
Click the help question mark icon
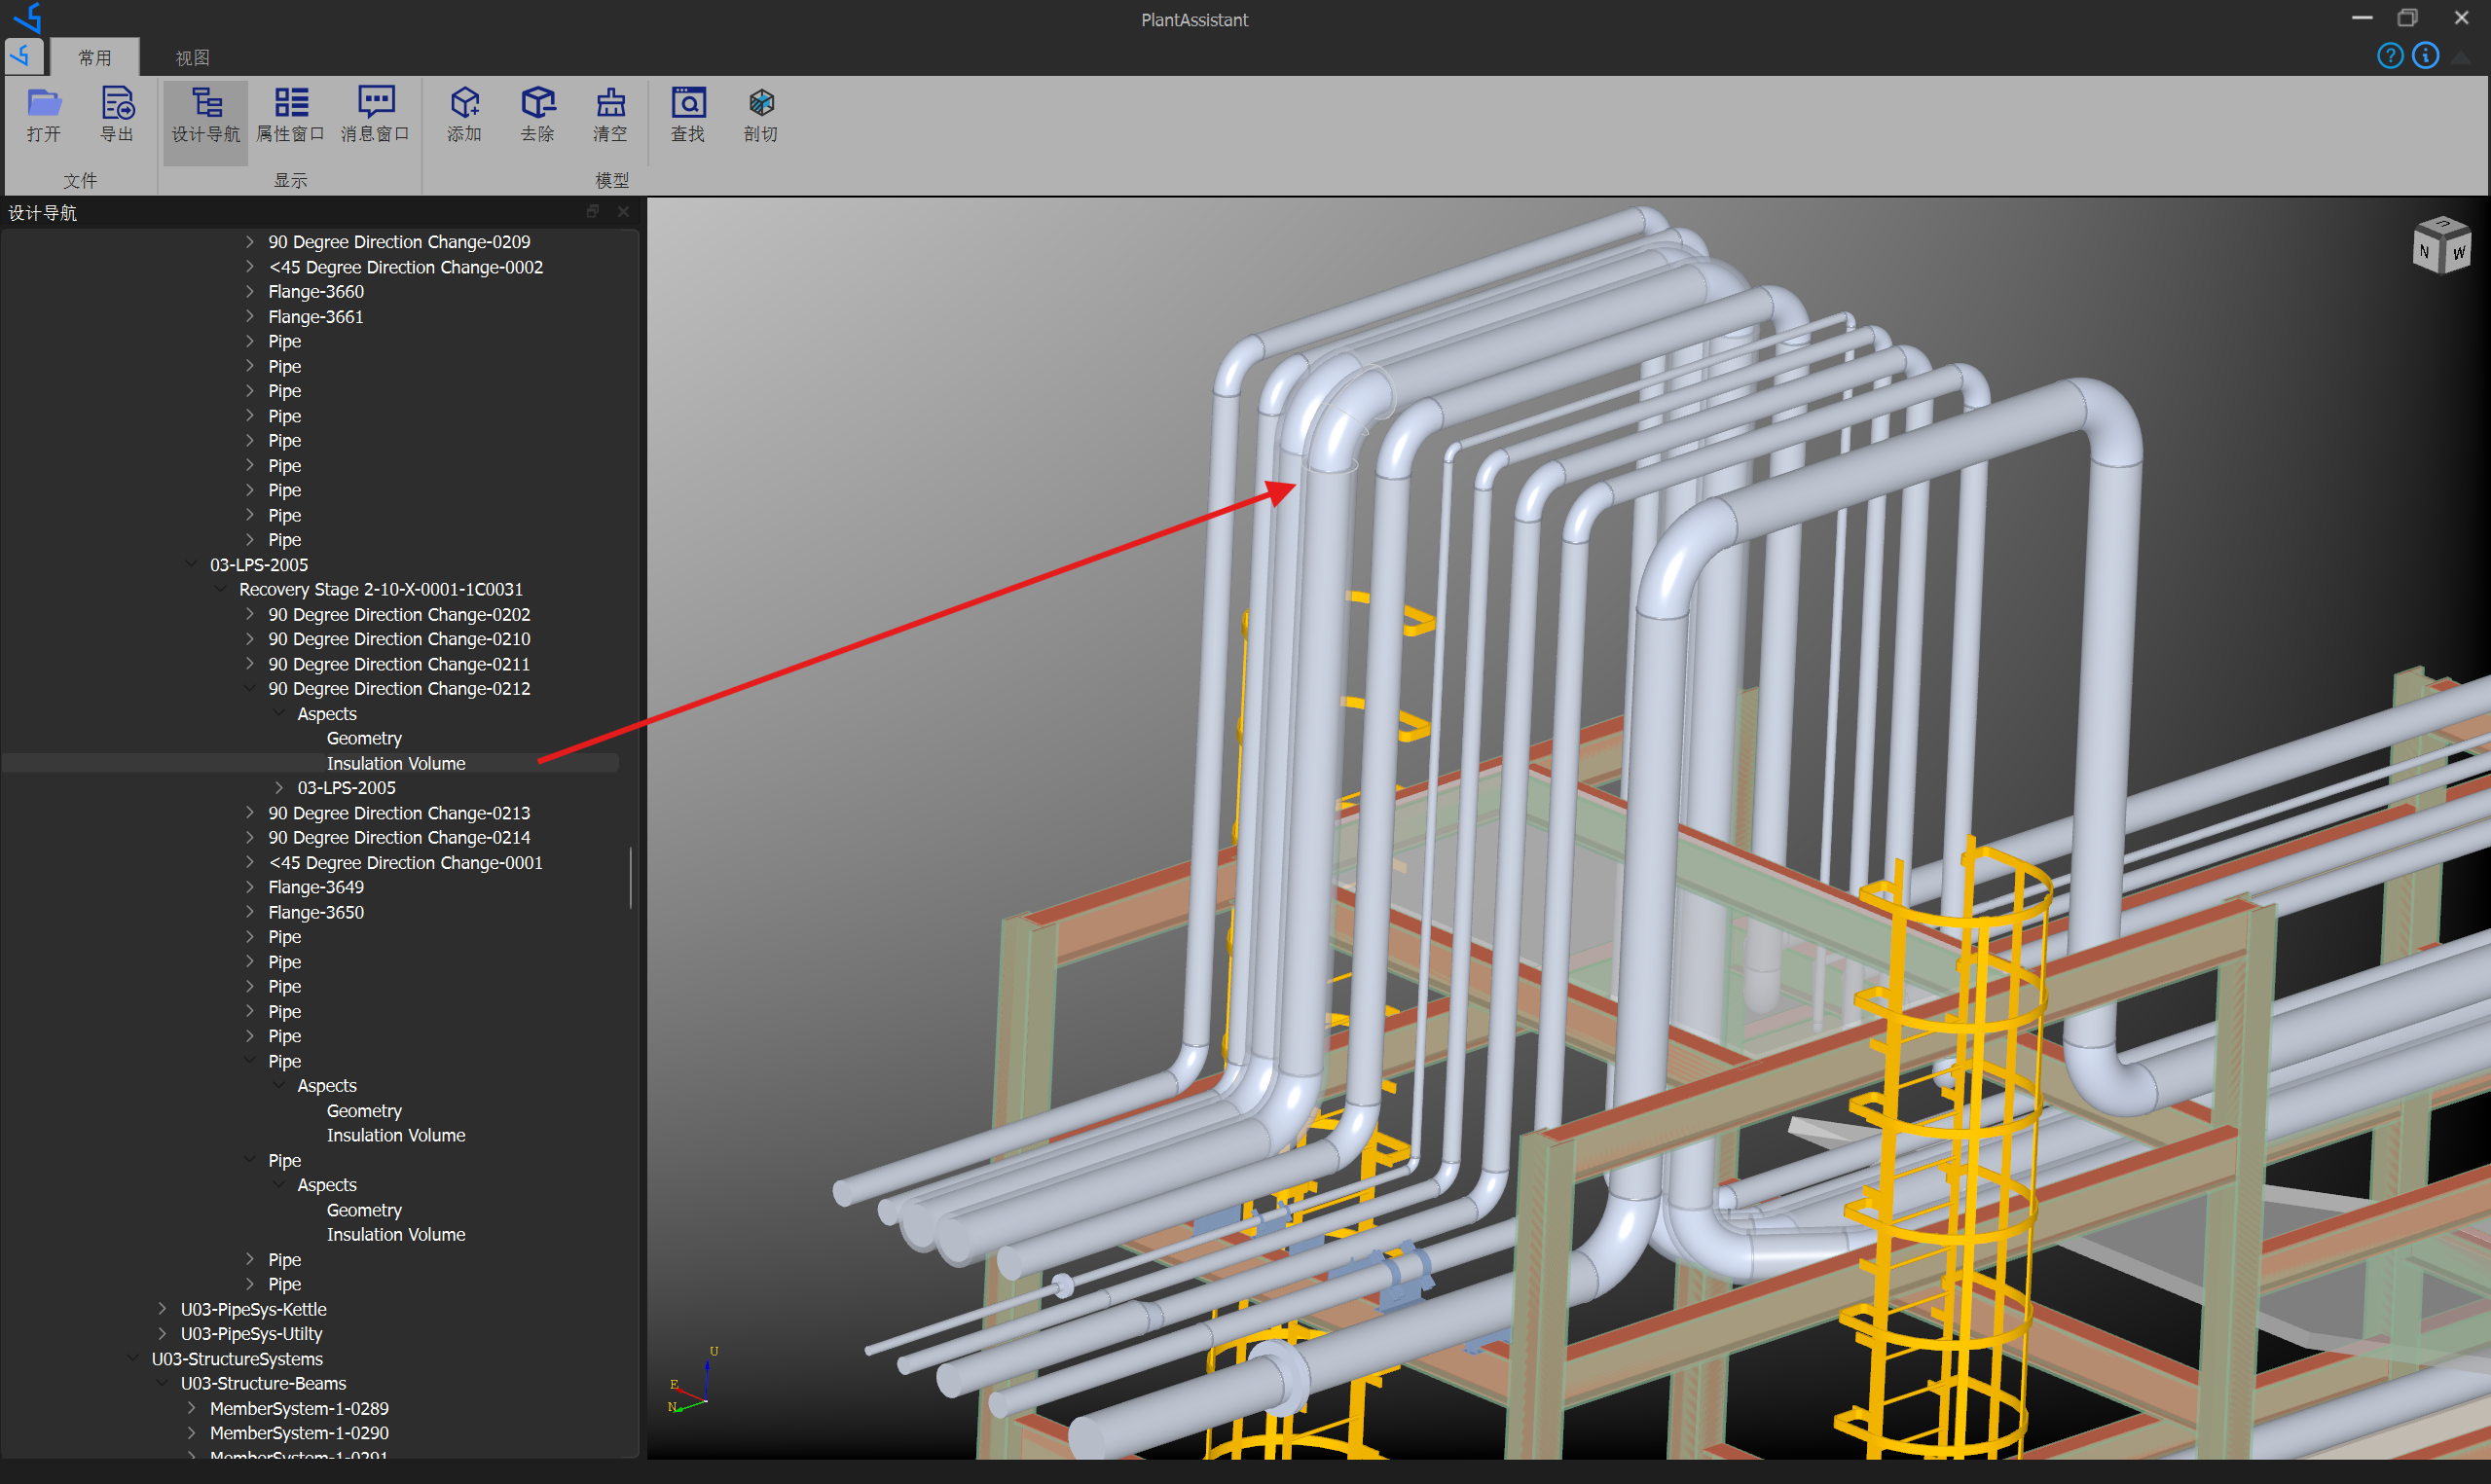(2390, 55)
